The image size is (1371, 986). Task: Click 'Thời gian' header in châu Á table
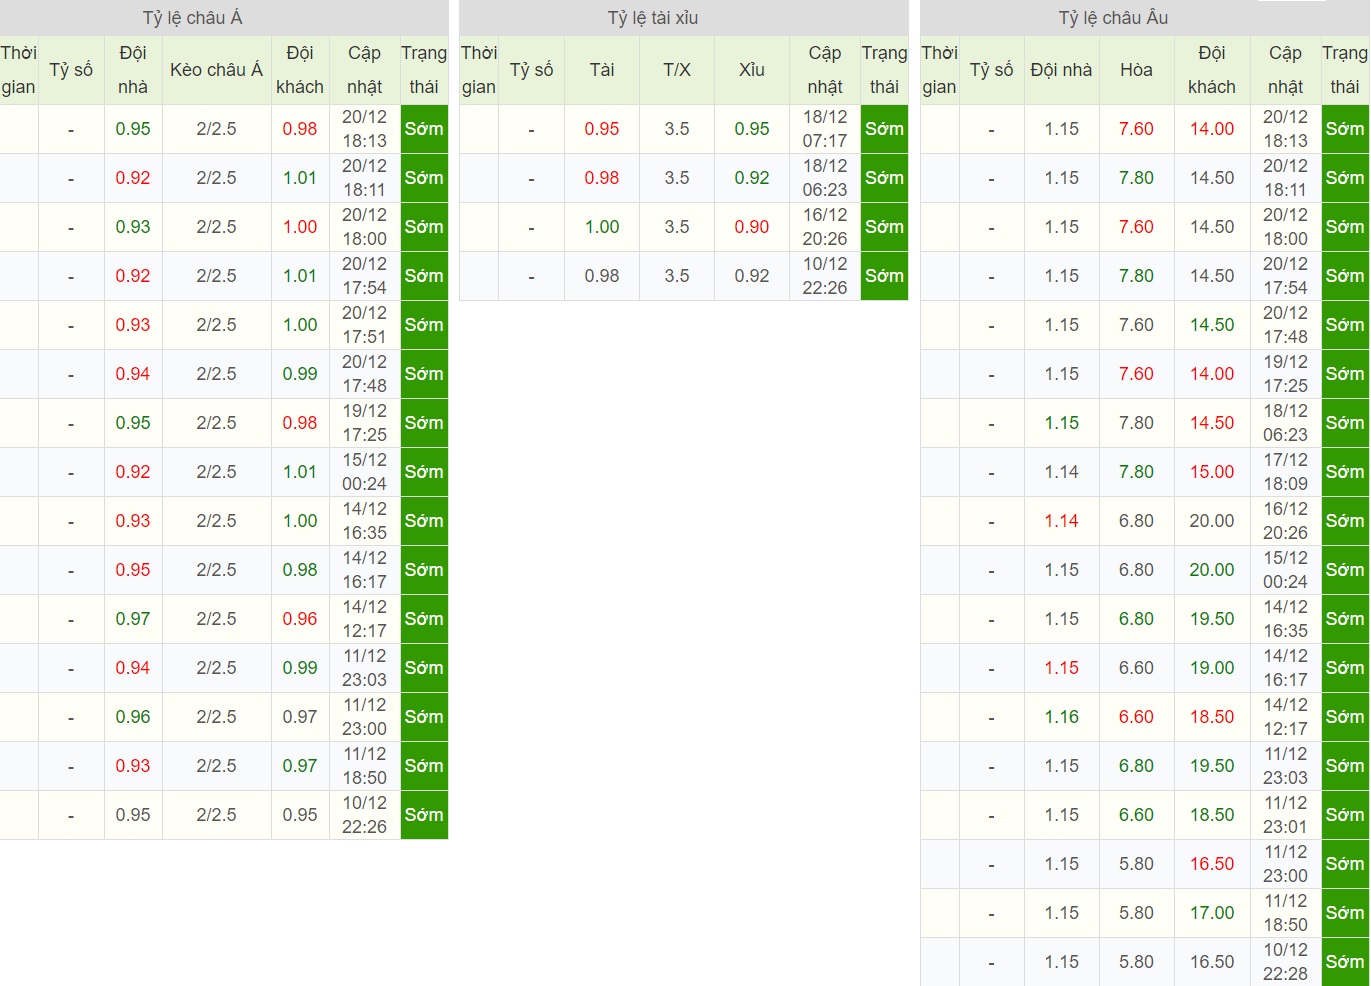point(18,70)
